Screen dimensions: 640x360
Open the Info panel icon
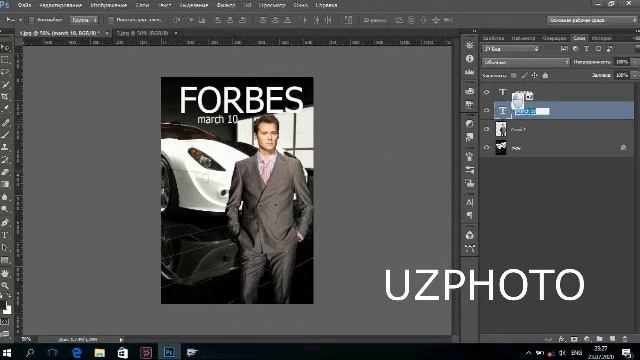(470, 58)
